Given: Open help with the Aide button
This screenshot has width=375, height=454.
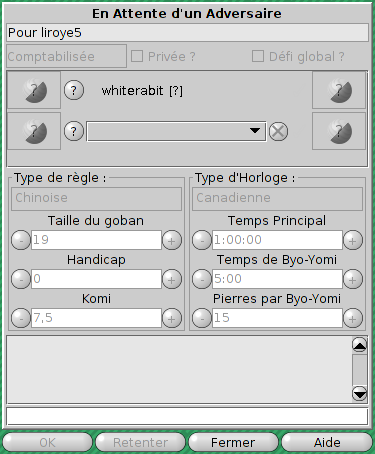Looking at the screenshot, I should point(327,443).
